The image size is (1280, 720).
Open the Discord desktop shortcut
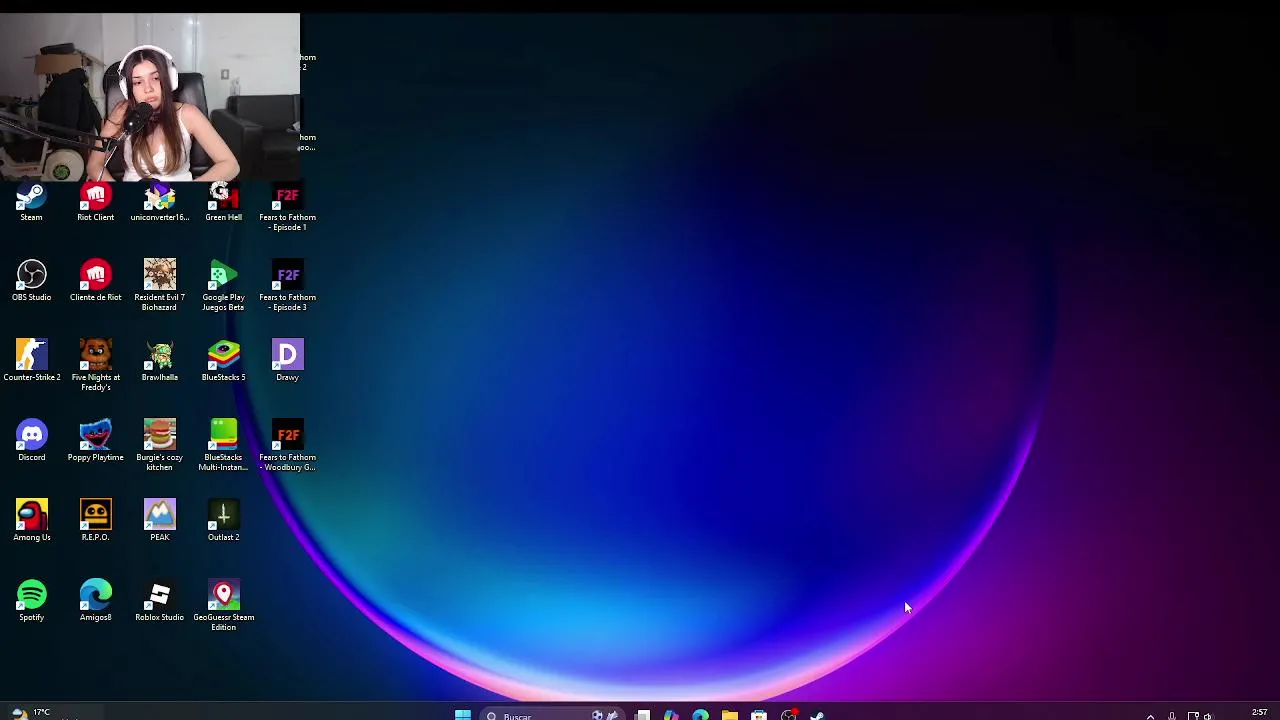[x=31, y=441]
